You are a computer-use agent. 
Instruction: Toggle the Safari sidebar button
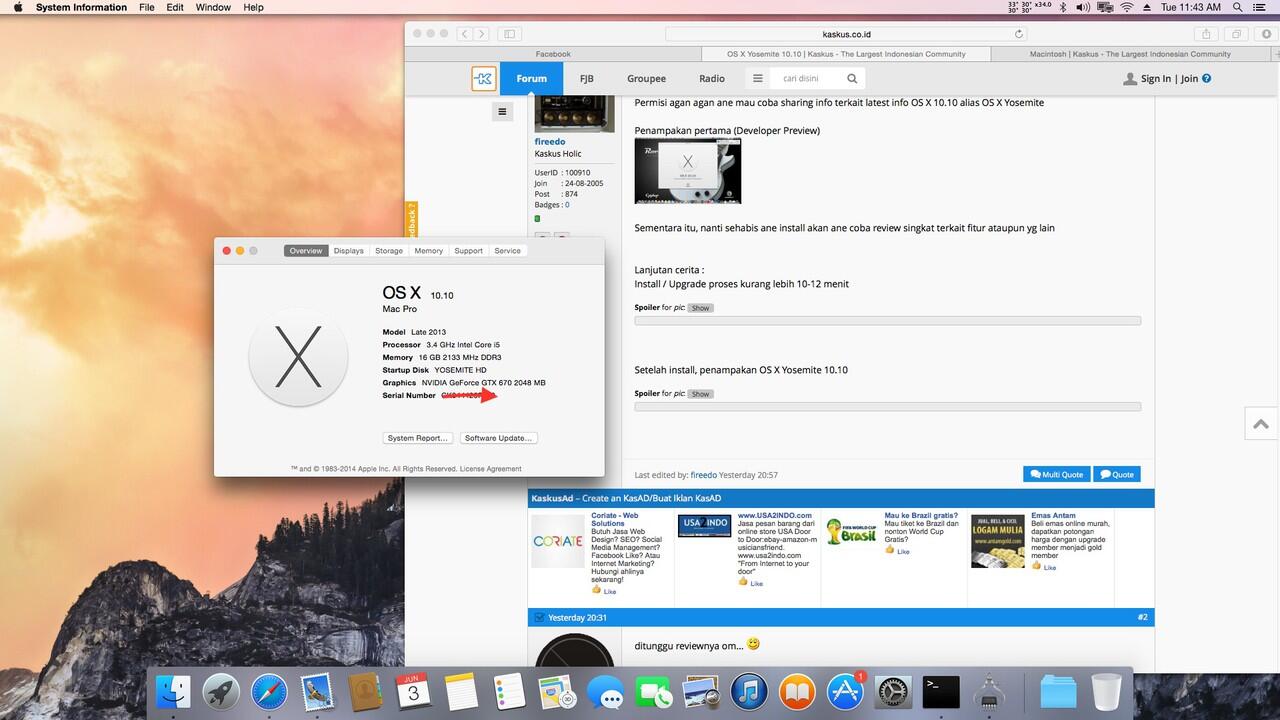tap(508, 34)
